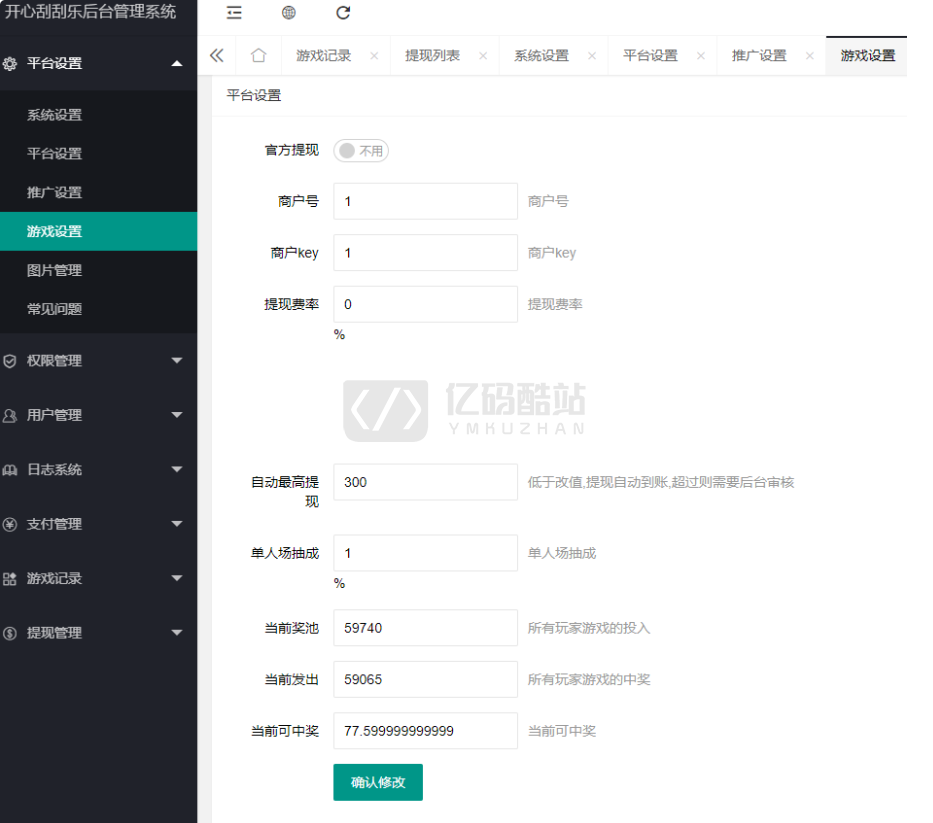Expand the 提现管理 menu arrow
Viewport: 933px width, 823px height.
coord(177,633)
